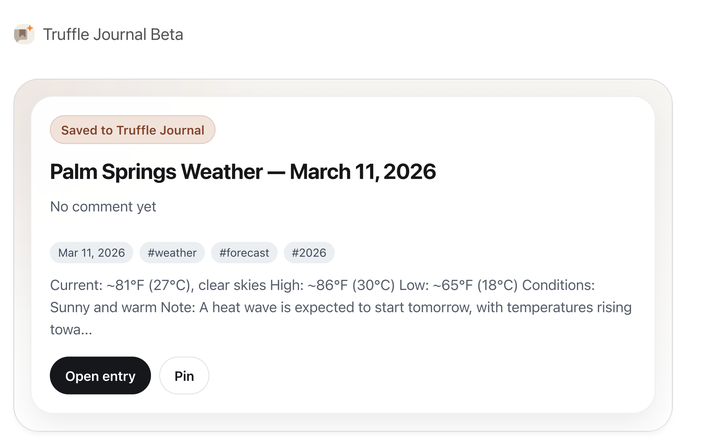Filter by the #forecast tag
Viewport: 706px width, 447px height.
coord(244,253)
